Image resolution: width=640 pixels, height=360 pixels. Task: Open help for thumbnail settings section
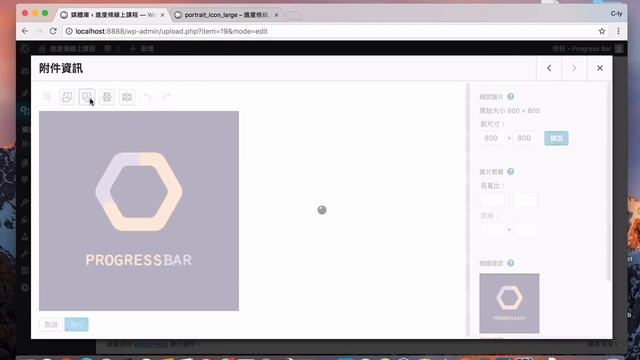pyautogui.click(x=511, y=263)
